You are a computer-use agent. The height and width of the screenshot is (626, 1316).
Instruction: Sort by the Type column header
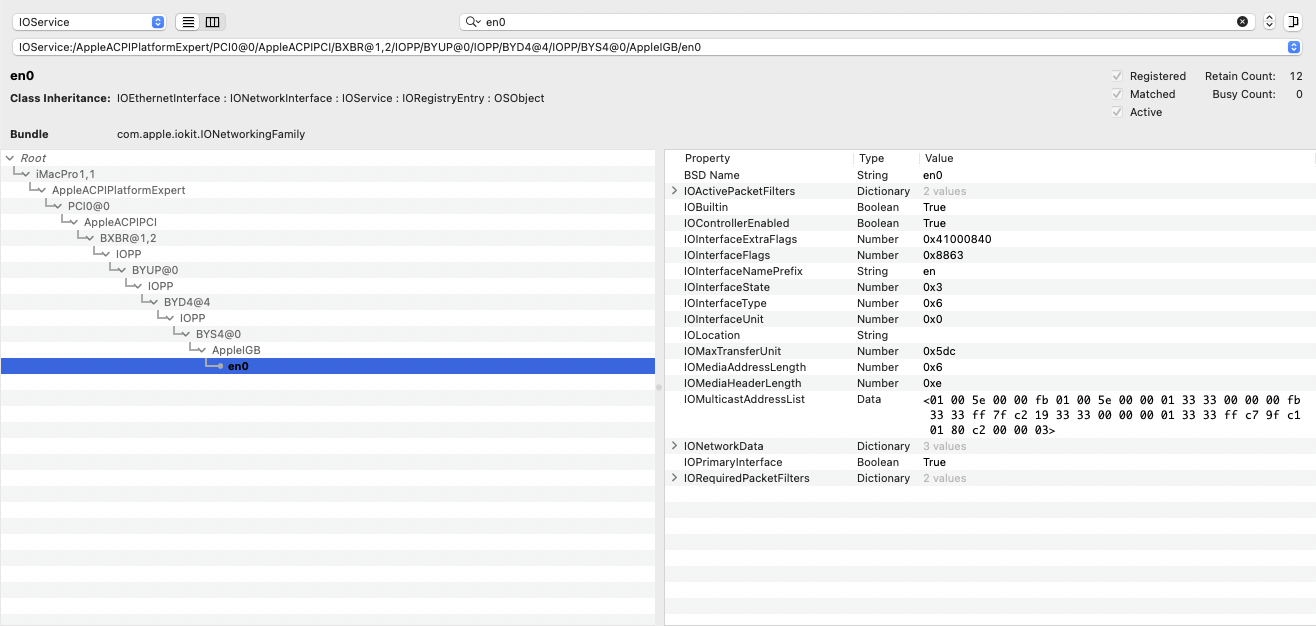(872, 158)
